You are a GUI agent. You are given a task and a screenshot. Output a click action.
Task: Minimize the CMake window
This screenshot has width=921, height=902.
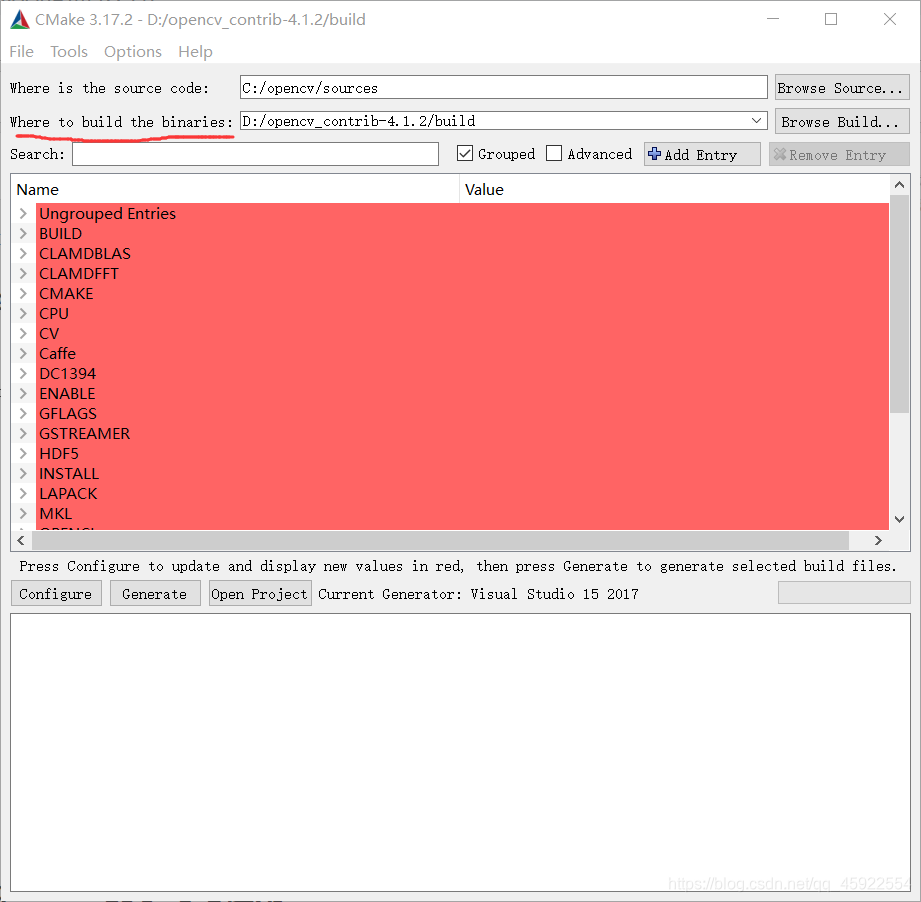pyautogui.click(x=773, y=19)
